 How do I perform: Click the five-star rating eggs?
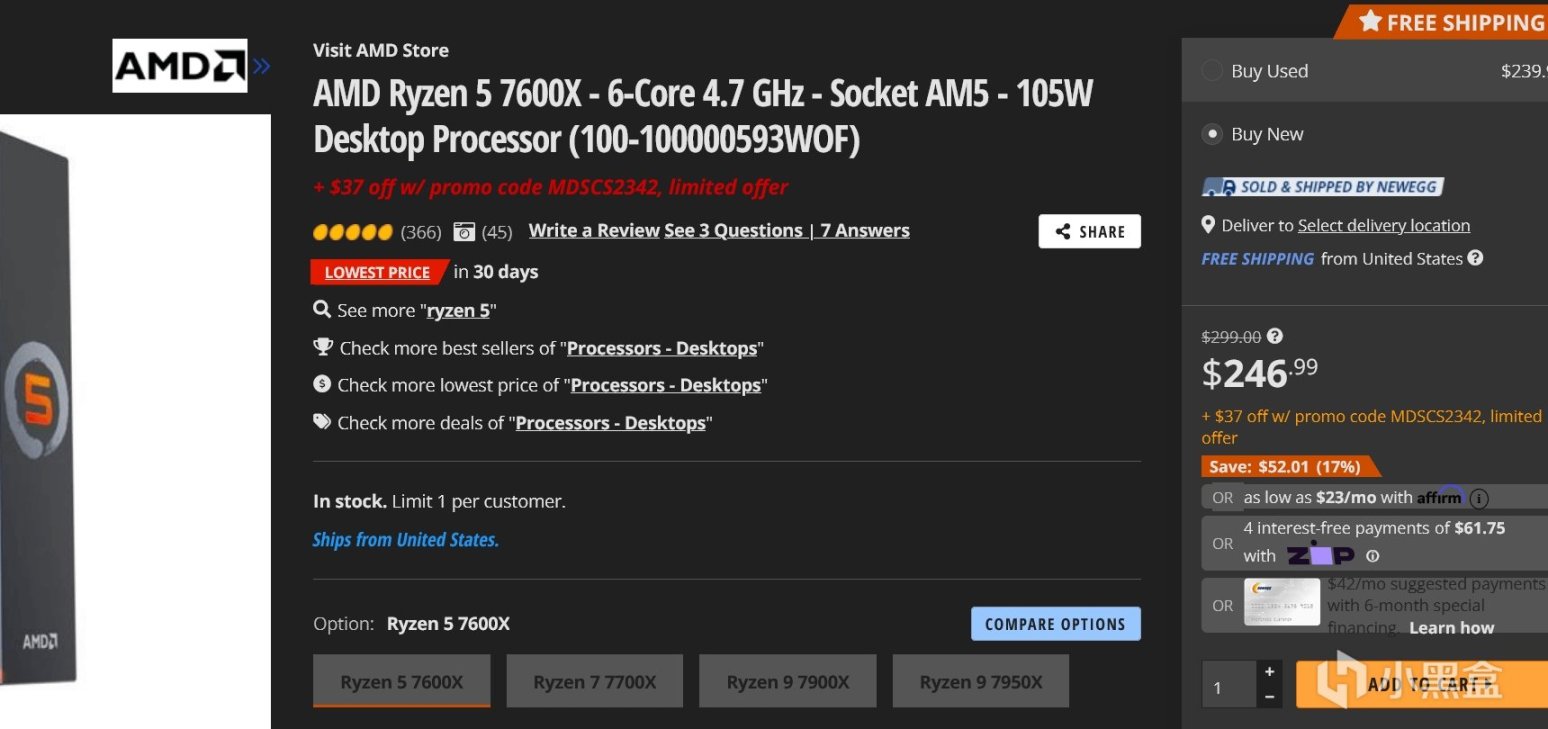click(352, 232)
